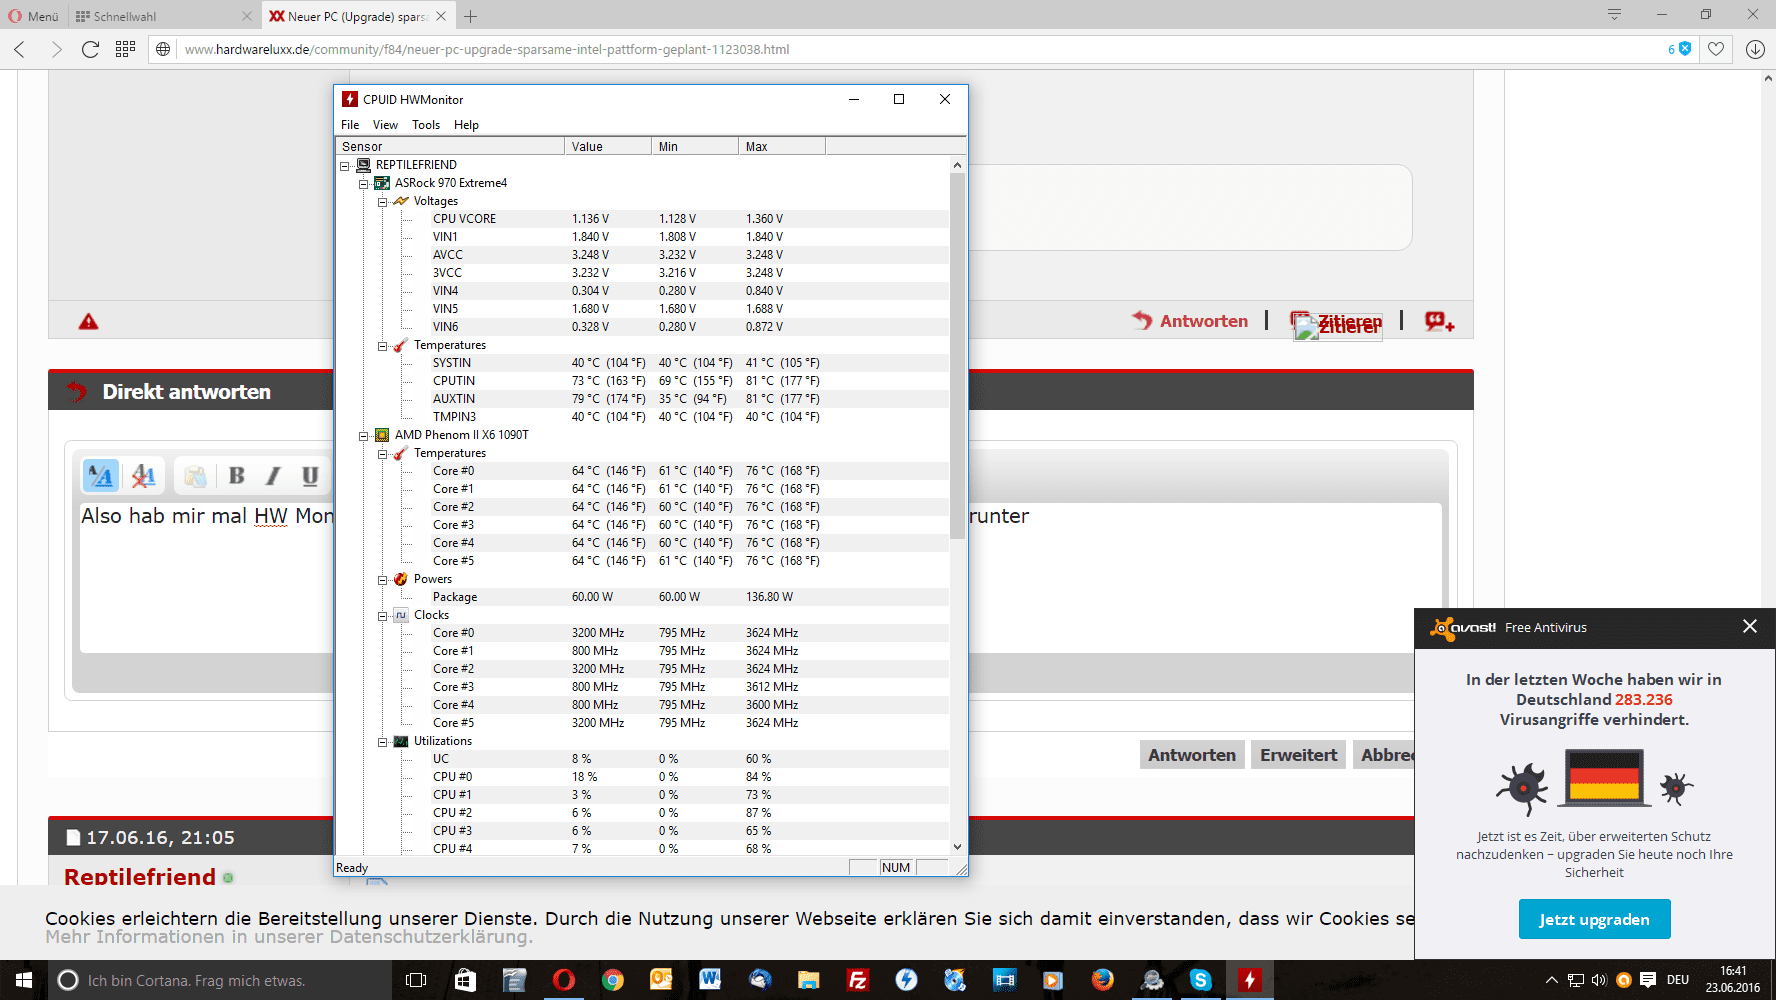Viewport: 1776px width, 1000px height.
Task: Close the Schnellwahl tab
Action: point(247,16)
